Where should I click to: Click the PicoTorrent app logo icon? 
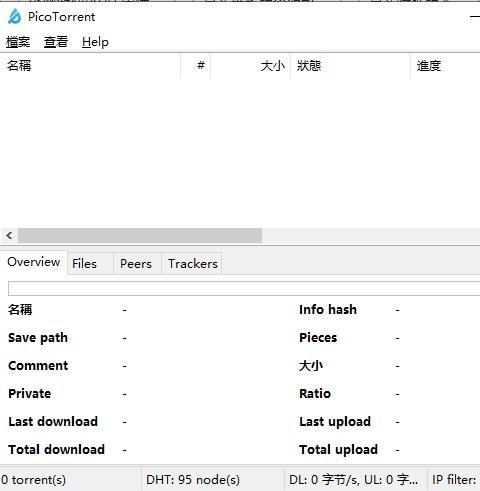(14, 16)
